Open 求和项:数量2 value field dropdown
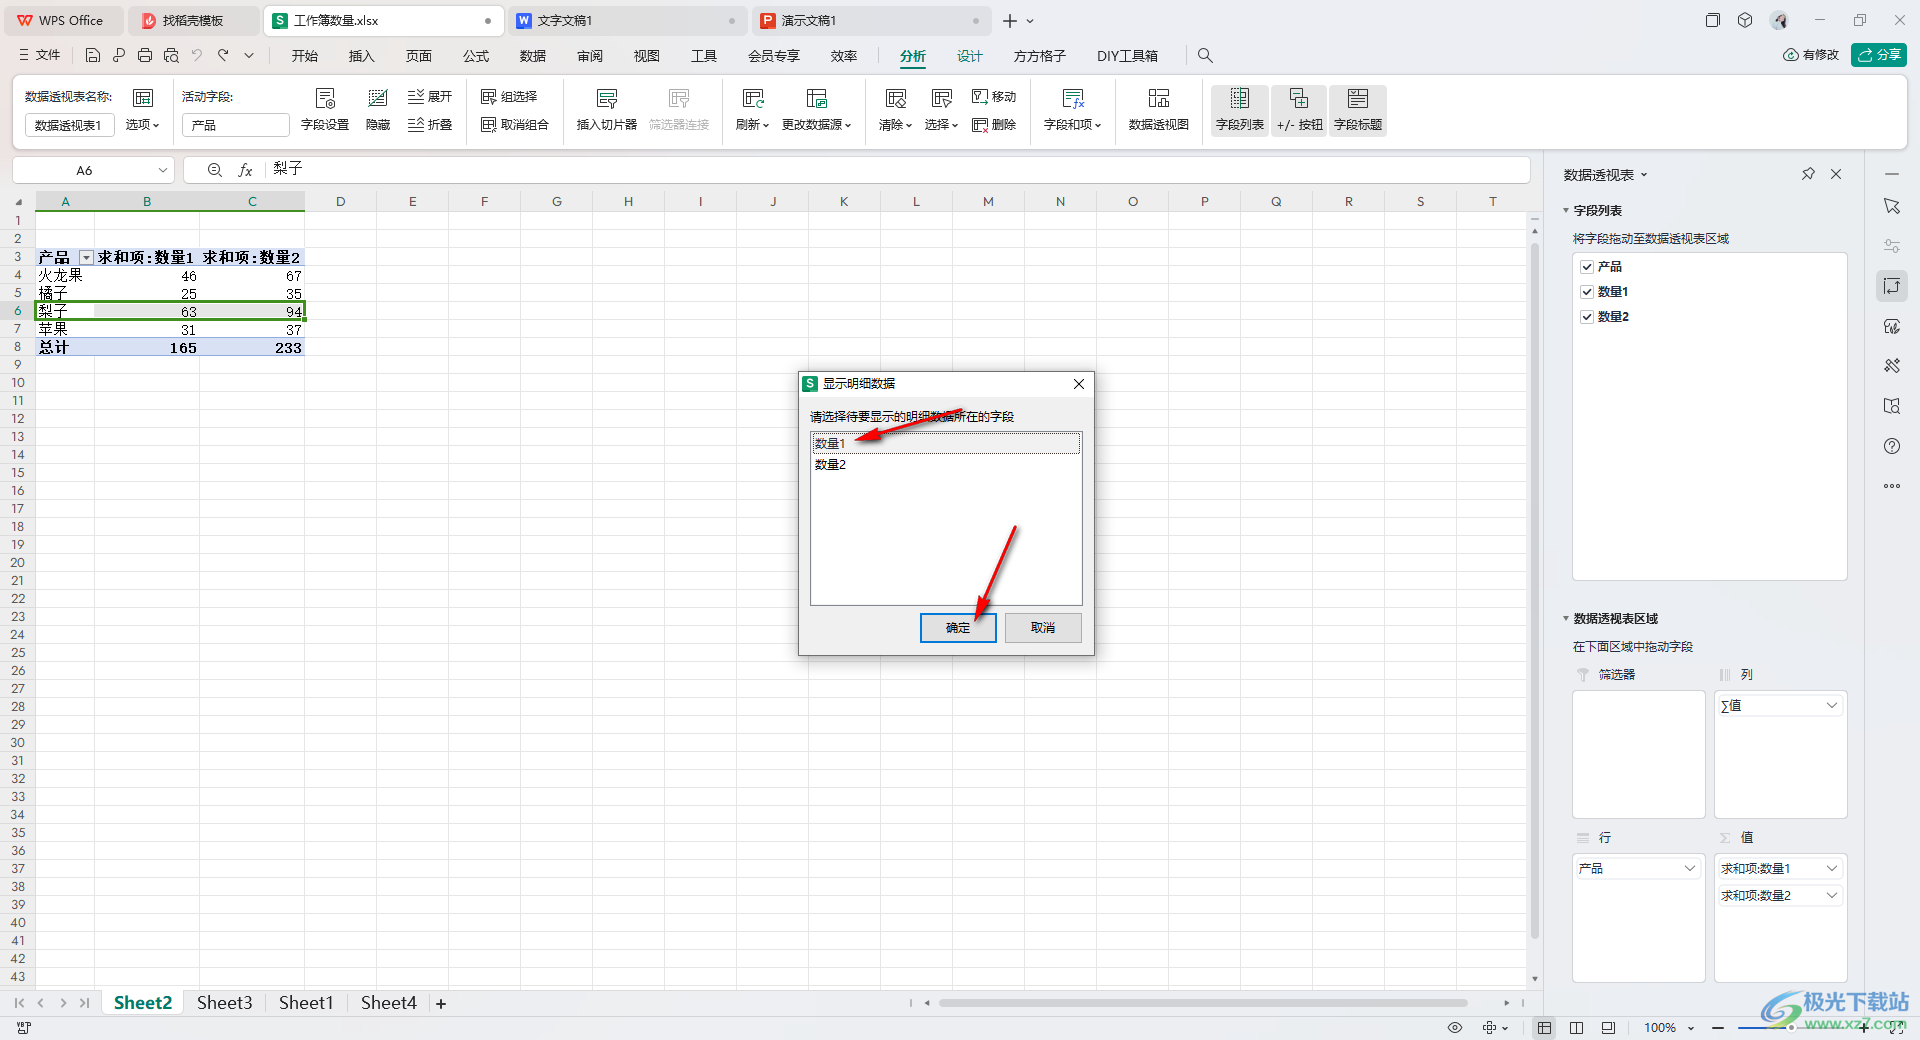 (x=1832, y=896)
